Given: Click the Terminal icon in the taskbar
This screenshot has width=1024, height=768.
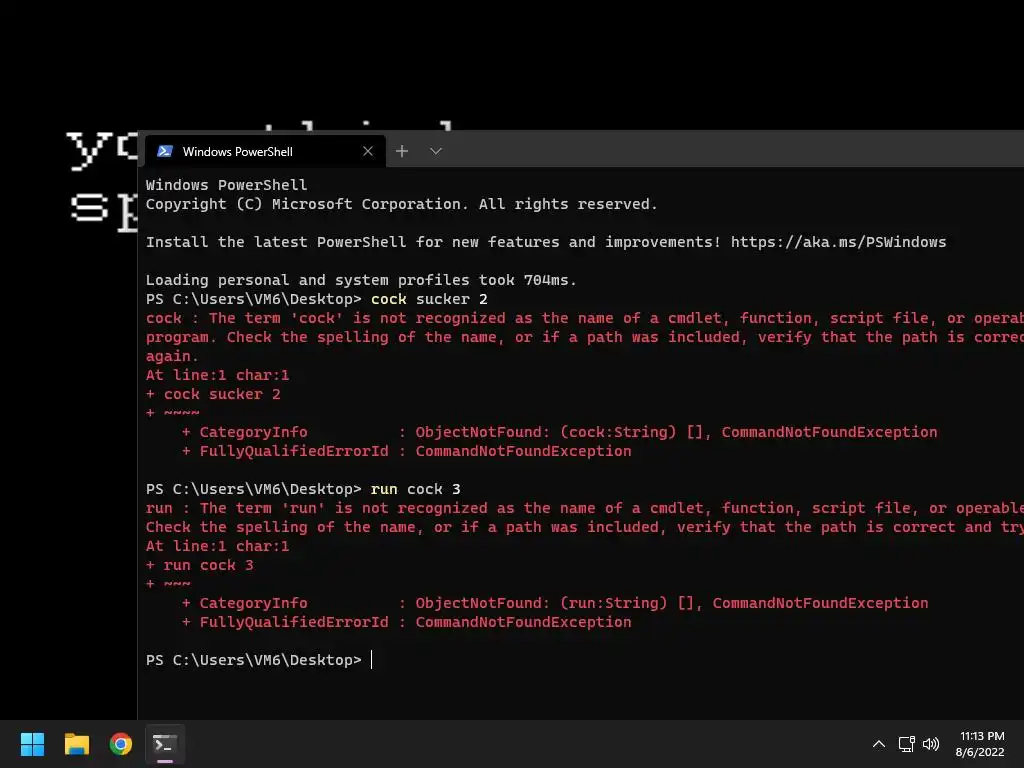Looking at the screenshot, I should point(165,744).
